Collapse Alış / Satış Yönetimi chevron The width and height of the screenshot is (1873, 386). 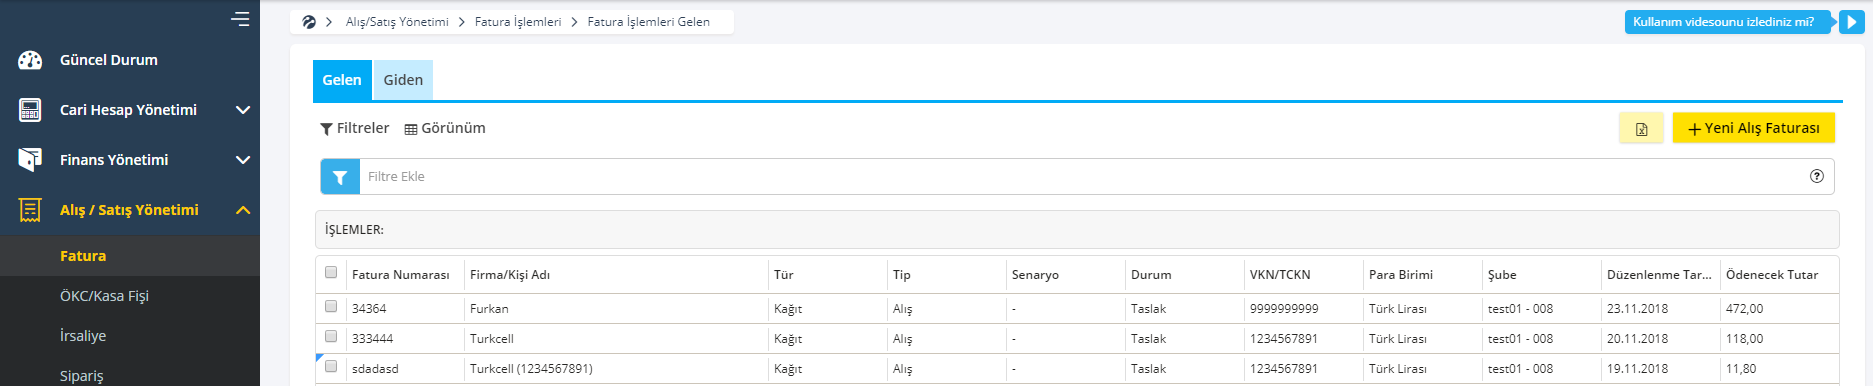[x=242, y=210]
